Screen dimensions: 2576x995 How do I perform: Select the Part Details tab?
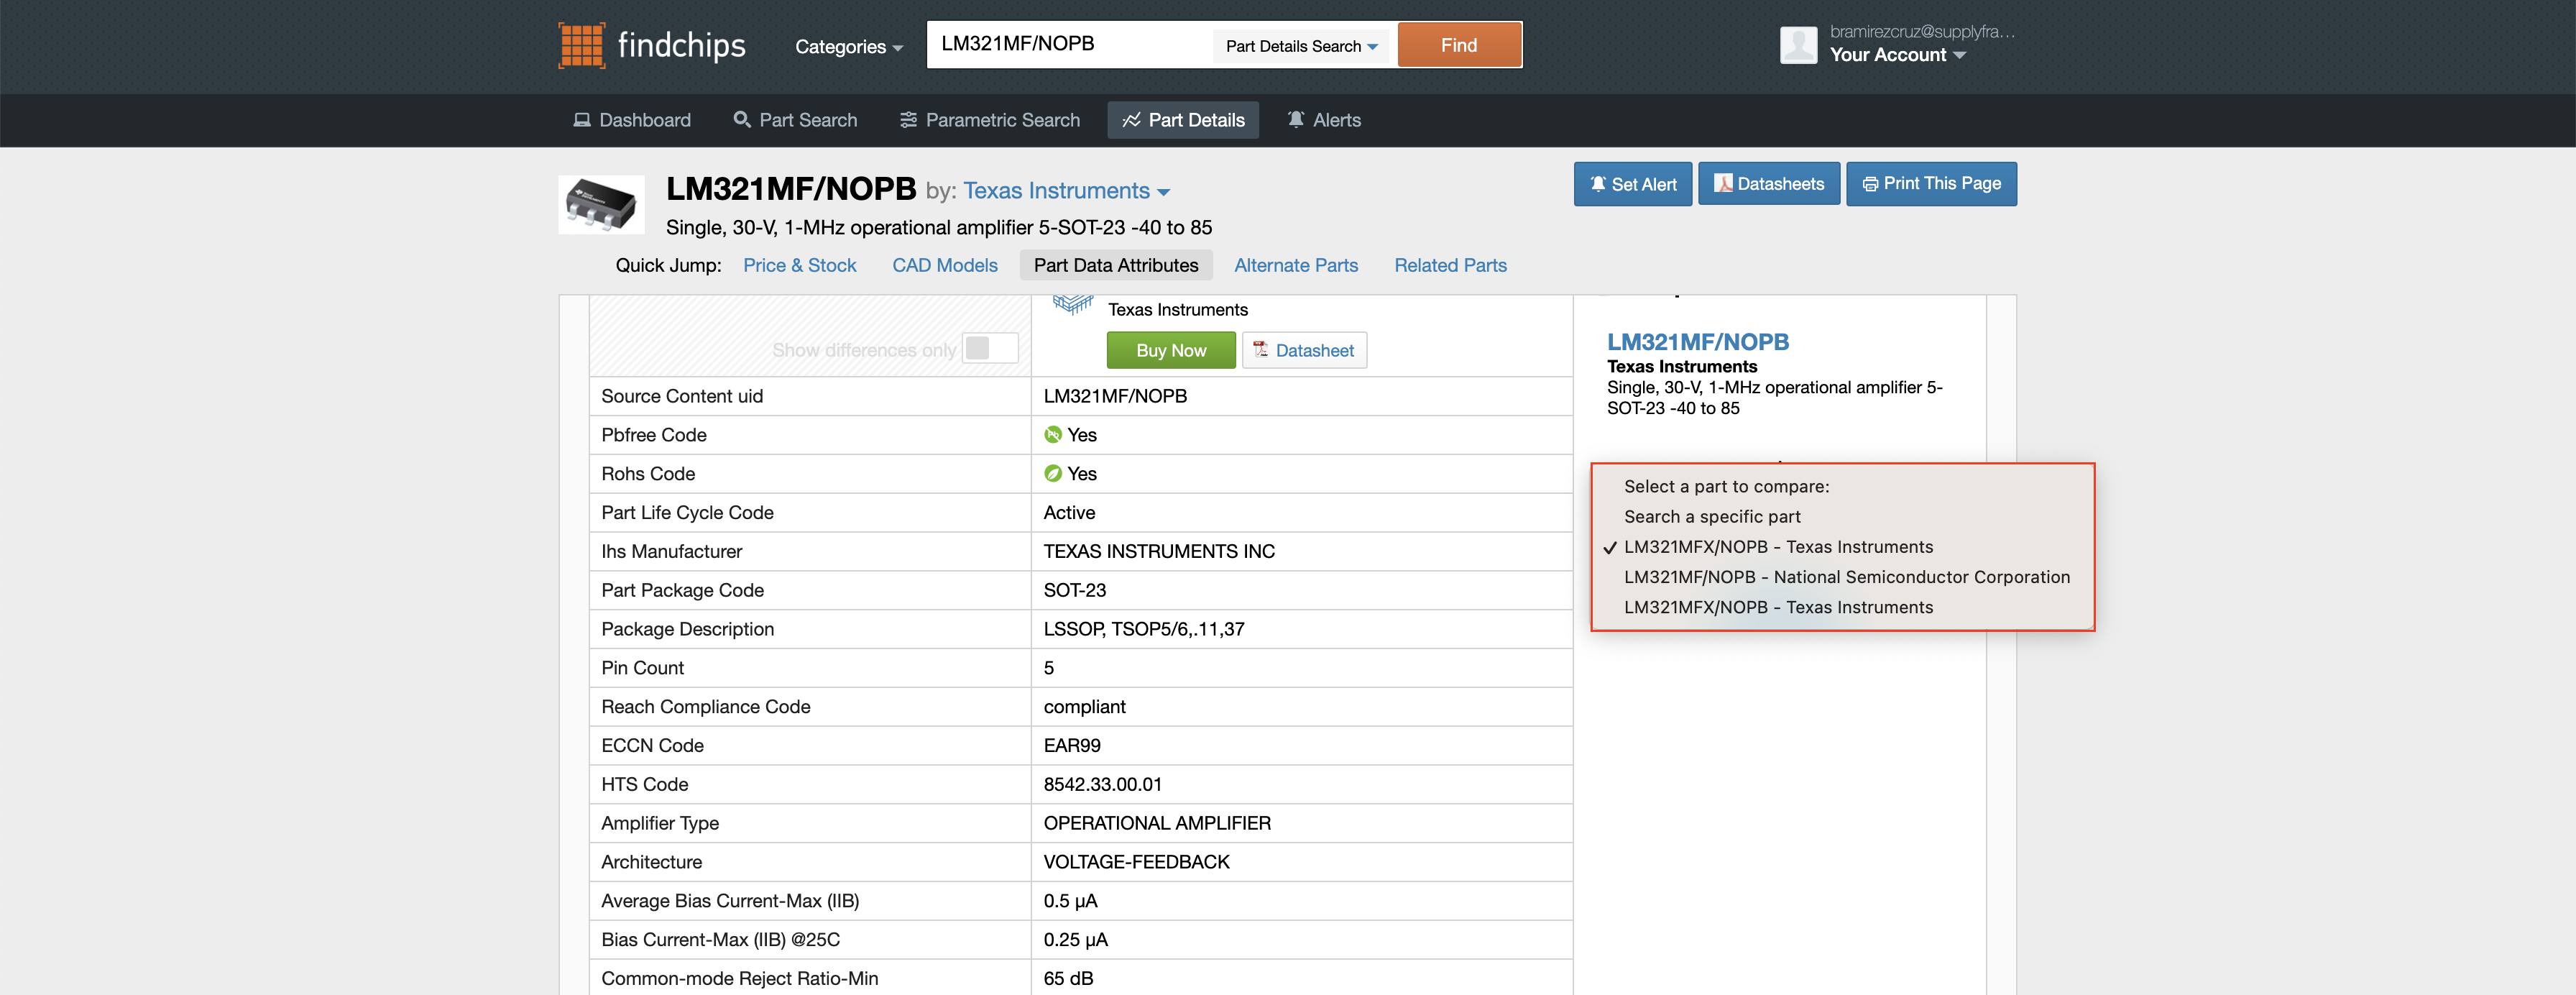click(1183, 120)
